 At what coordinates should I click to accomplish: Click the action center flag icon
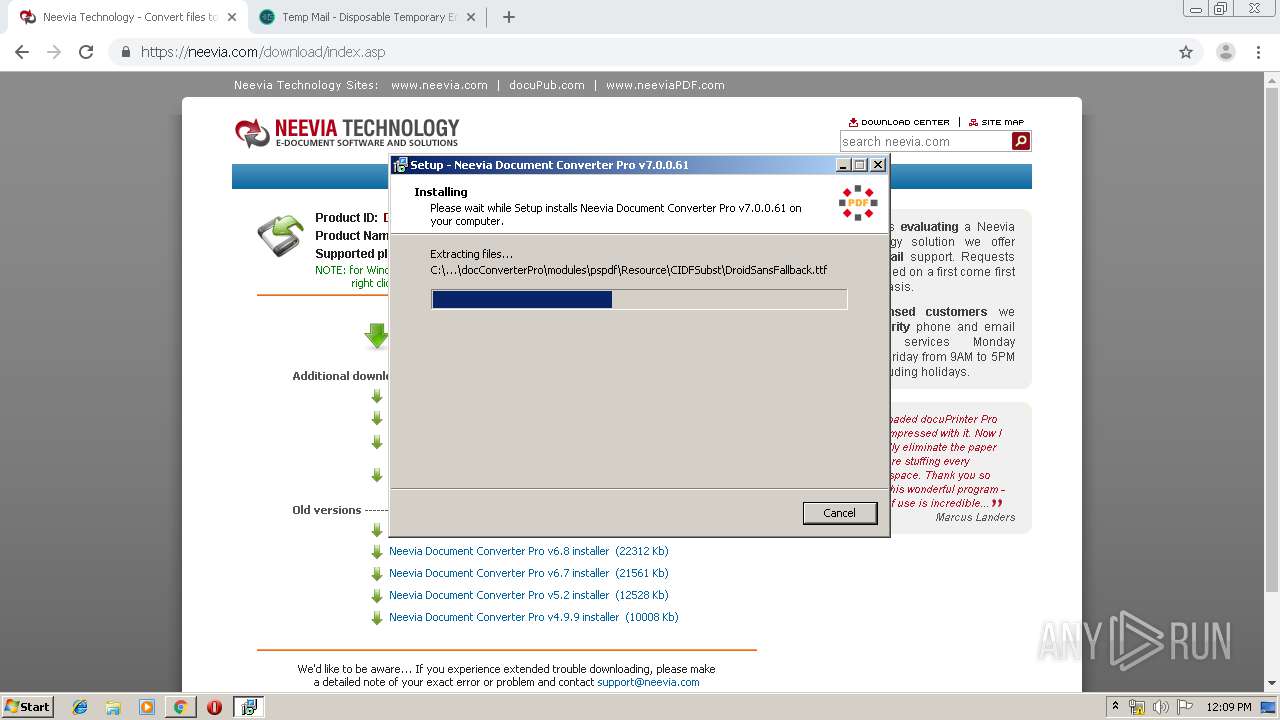1183,707
